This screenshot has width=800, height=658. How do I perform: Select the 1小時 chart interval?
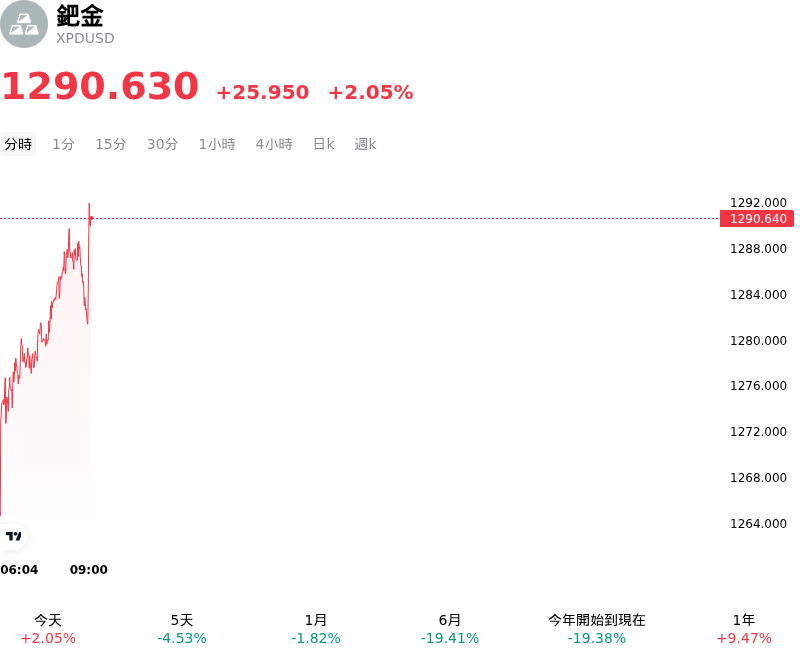[x=217, y=144]
